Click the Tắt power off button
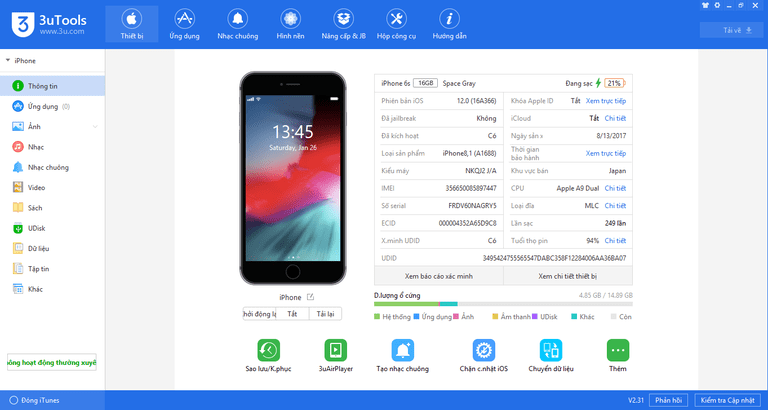The height and width of the screenshot is (410, 768). click(292, 314)
